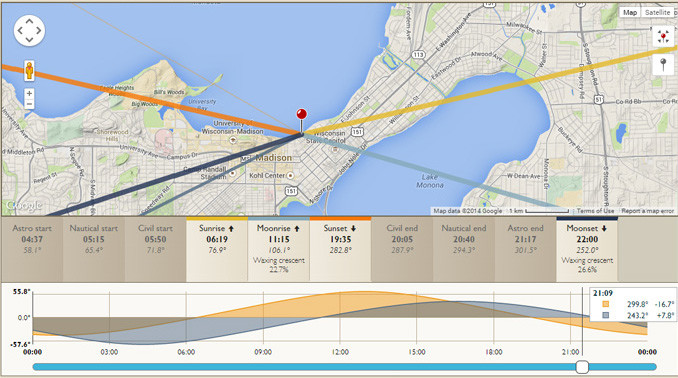The image size is (678, 378).
Task: Open the Terms of Use link
Action: click(595, 211)
